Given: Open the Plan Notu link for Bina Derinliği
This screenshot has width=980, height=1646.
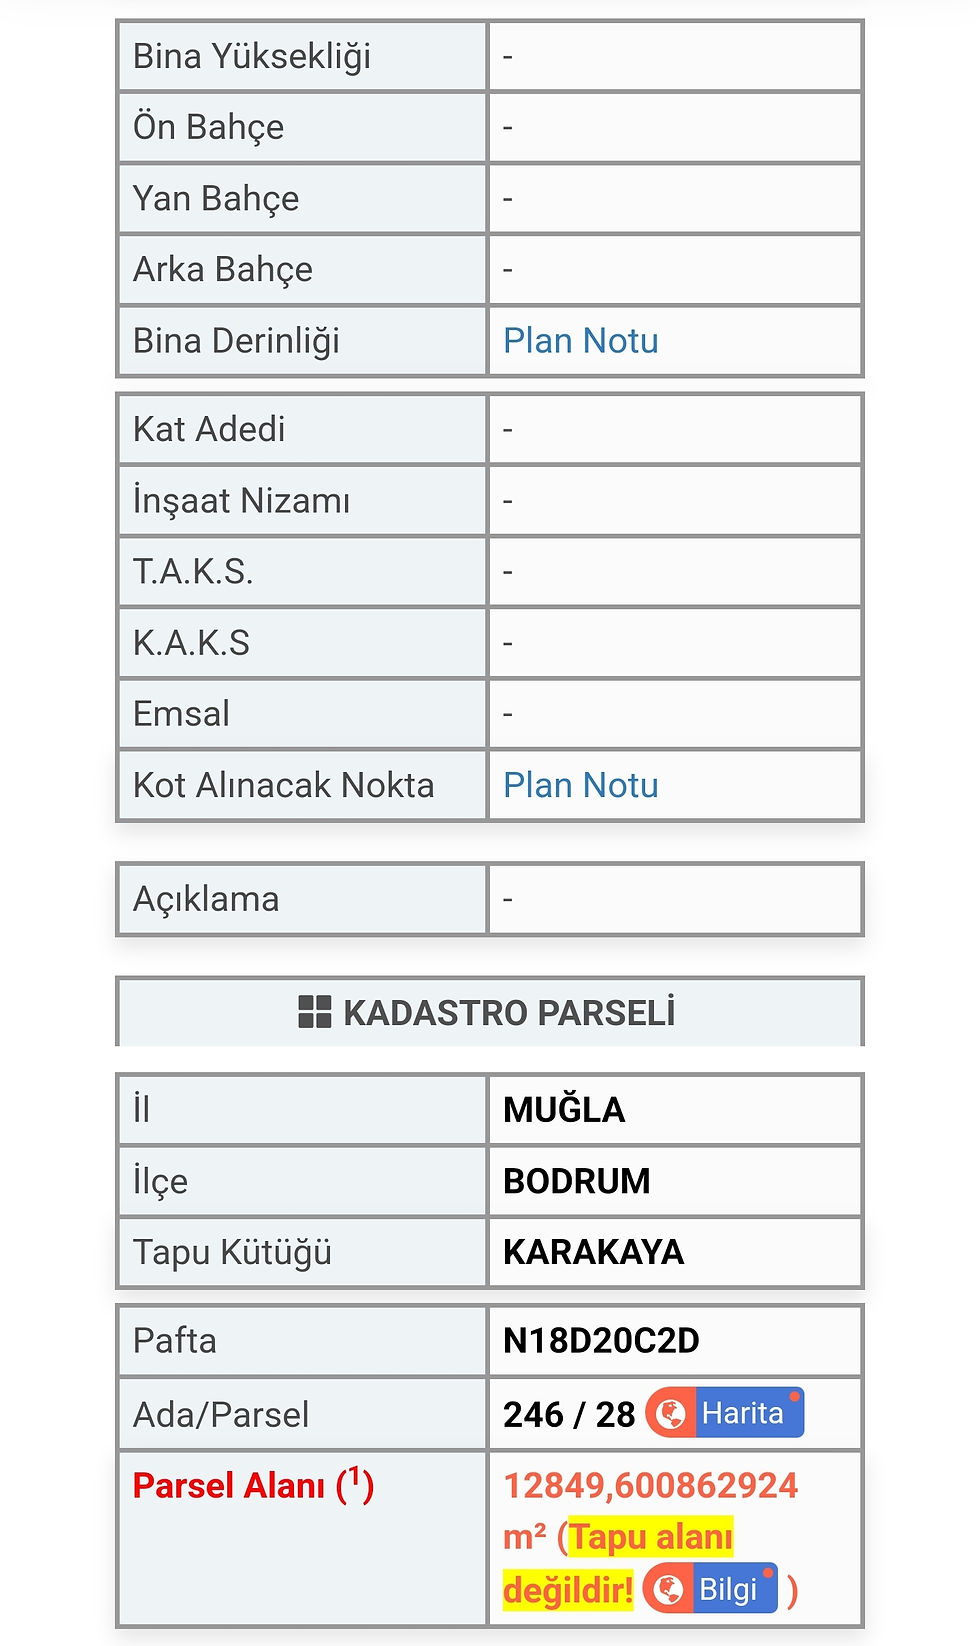Looking at the screenshot, I should pyautogui.click(x=580, y=341).
